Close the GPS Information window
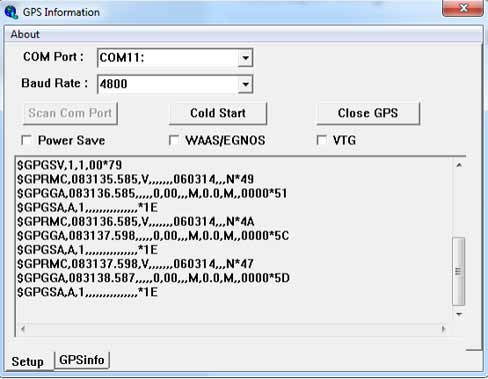 pos(463,8)
